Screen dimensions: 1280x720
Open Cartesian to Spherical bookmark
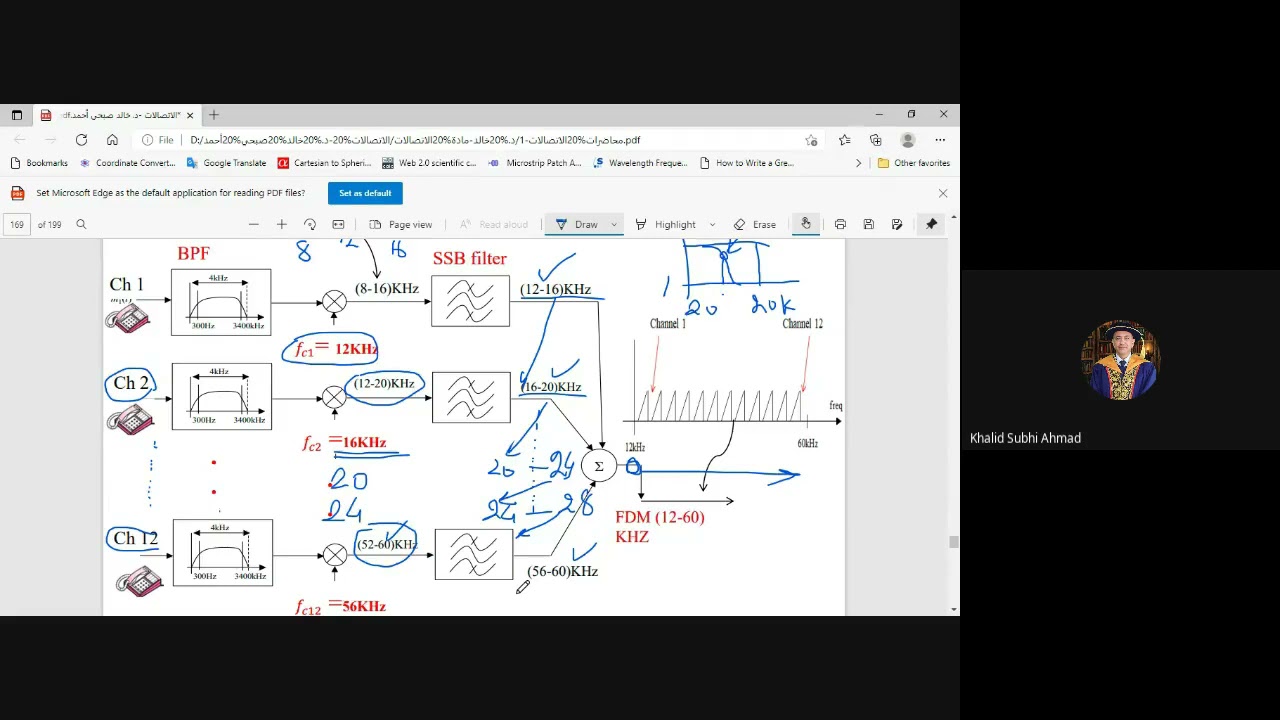pos(325,163)
